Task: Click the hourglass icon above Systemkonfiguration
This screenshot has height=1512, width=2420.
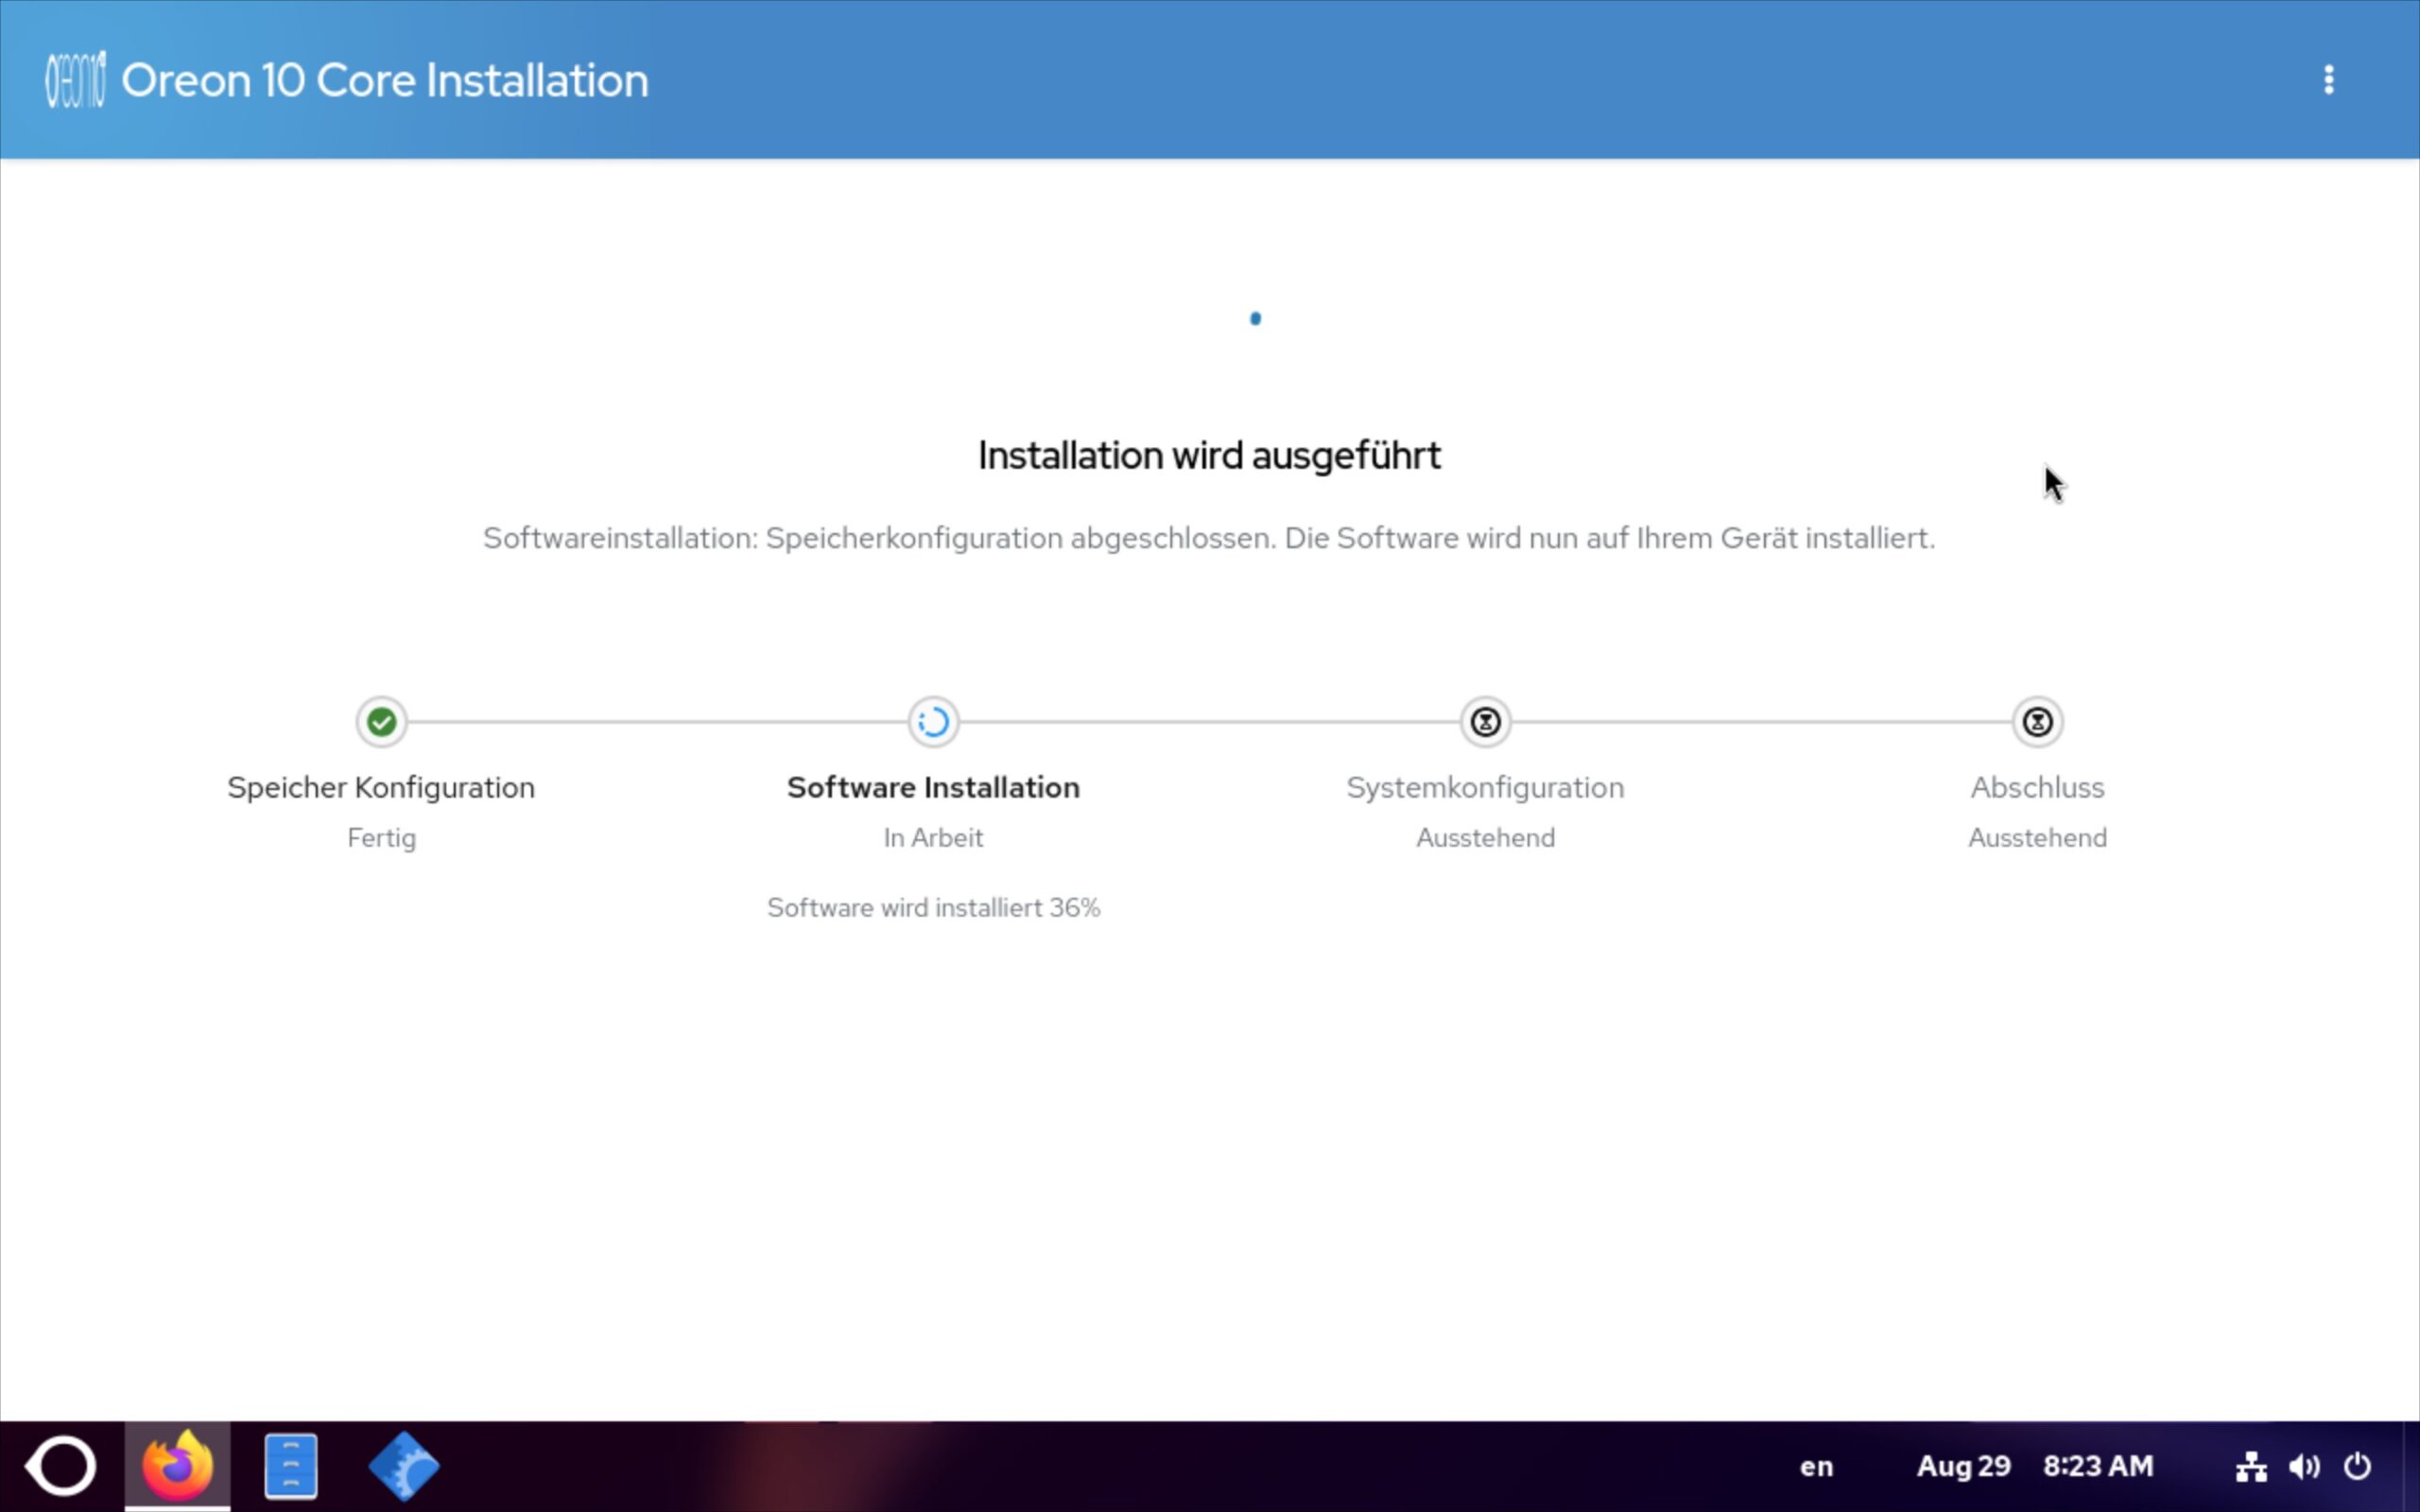Action: [1485, 721]
